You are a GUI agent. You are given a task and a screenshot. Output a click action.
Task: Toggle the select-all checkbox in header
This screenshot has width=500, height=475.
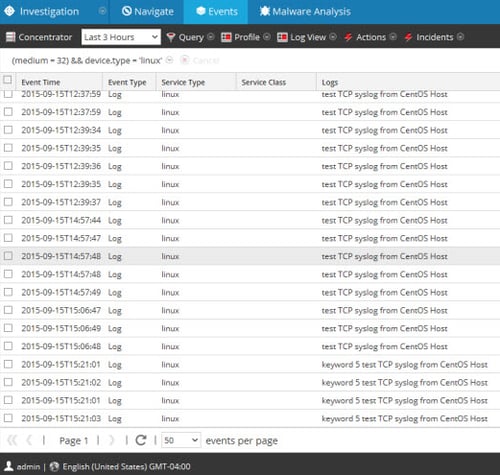click(x=7, y=80)
